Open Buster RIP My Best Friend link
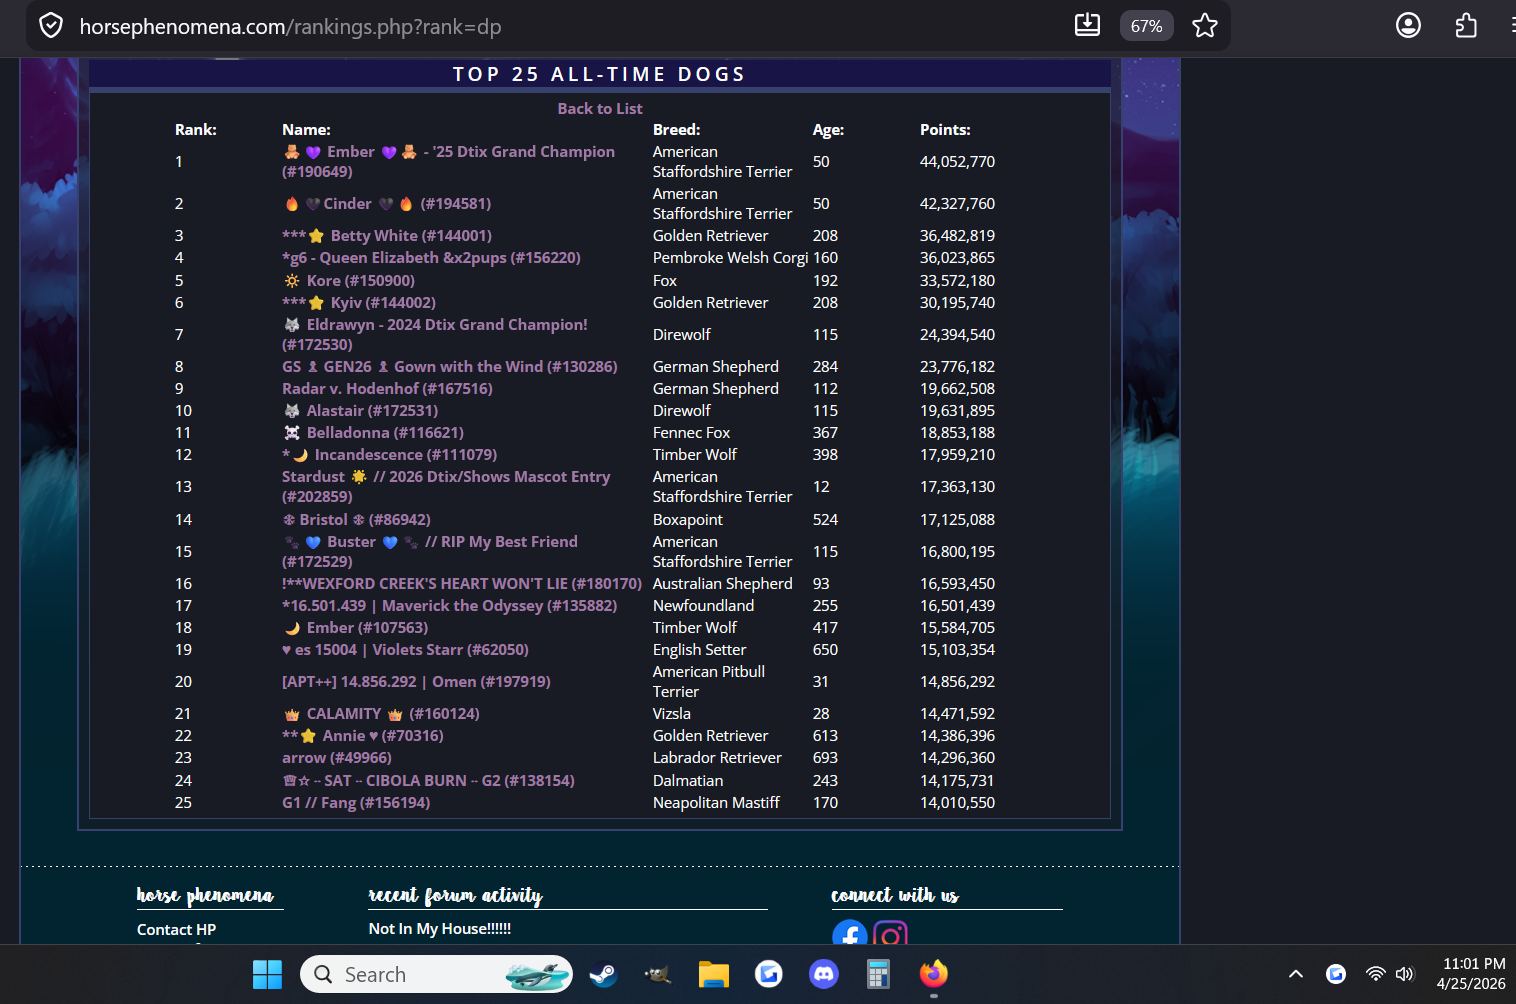Viewport: 1516px width, 1004px height. pos(430,552)
